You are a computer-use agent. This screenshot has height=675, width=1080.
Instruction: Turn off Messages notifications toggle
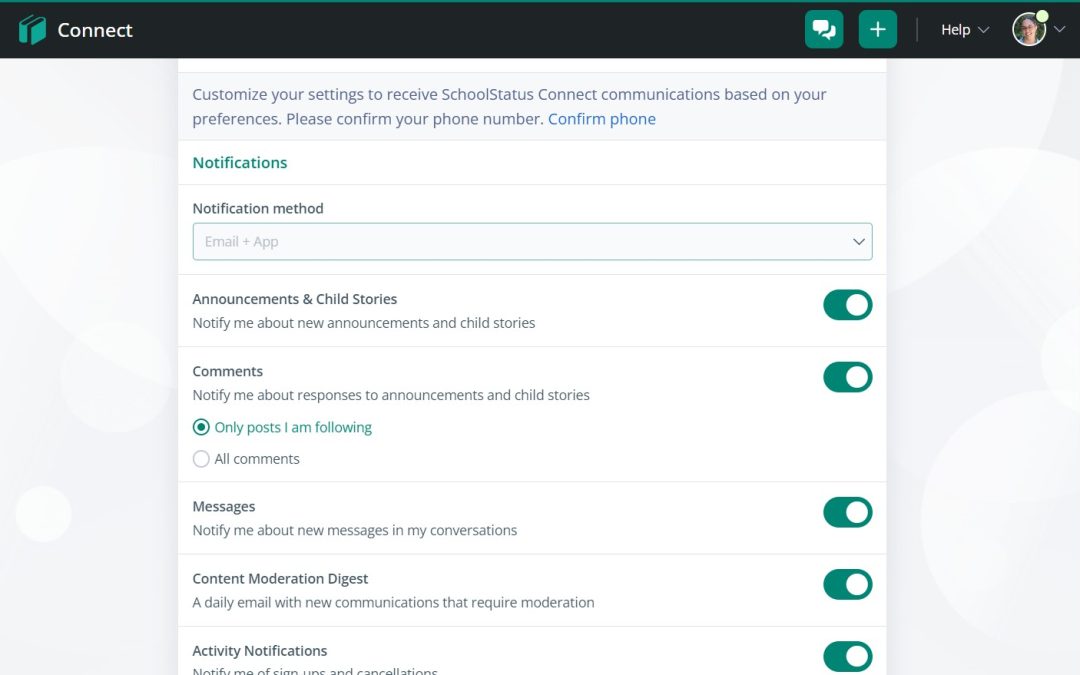[847, 512]
